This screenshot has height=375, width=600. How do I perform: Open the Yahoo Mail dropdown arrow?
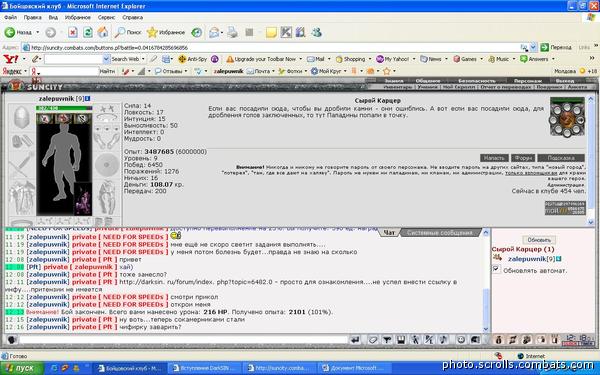click(328, 59)
